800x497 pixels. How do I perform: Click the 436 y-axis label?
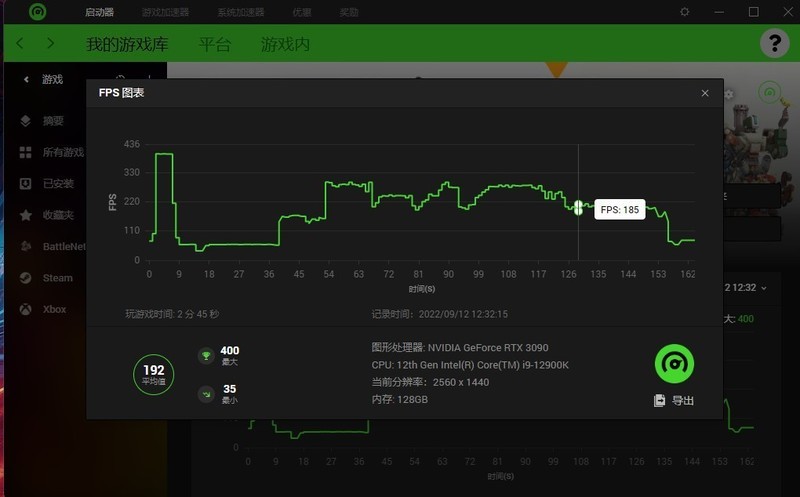(x=132, y=144)
